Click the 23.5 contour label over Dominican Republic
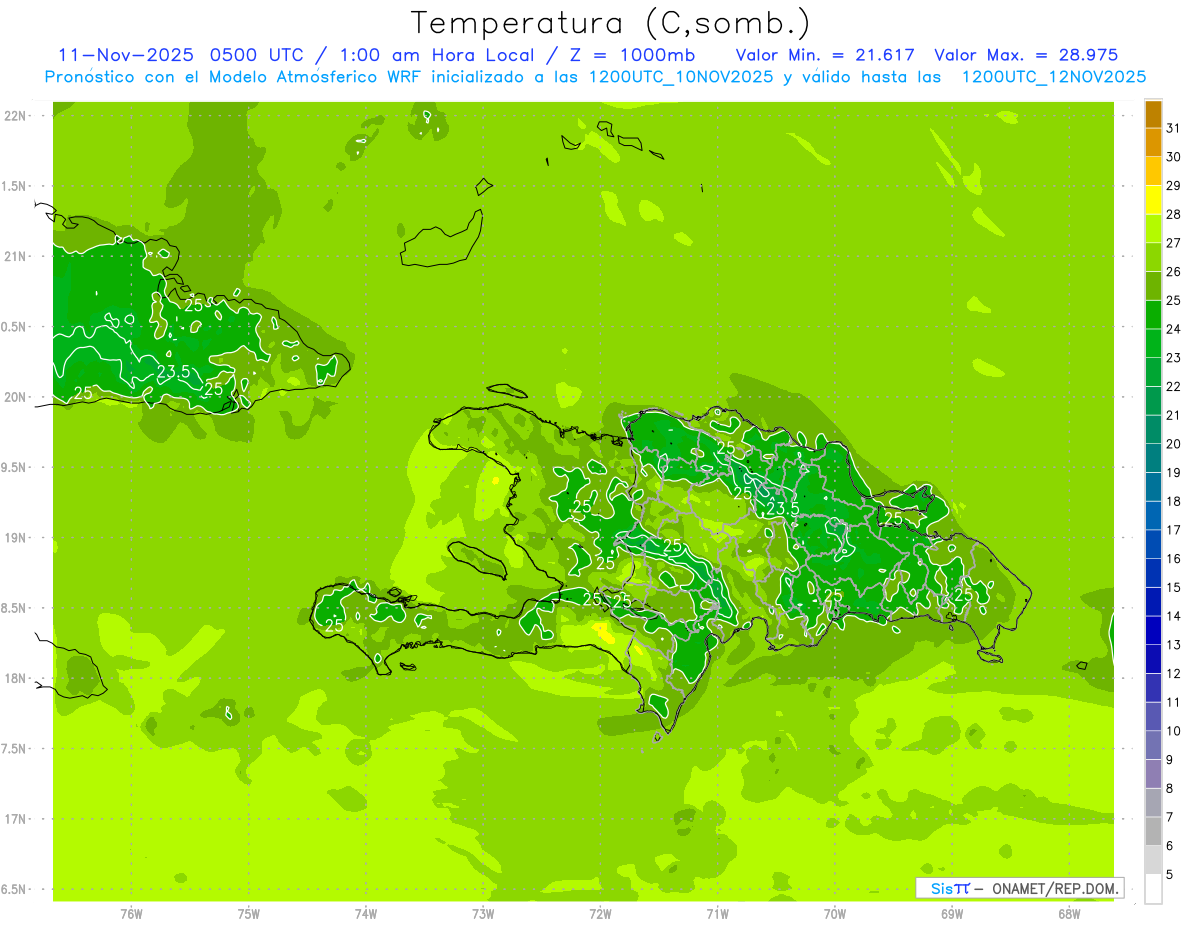1200x927 pixels. (x=783, y=508)
